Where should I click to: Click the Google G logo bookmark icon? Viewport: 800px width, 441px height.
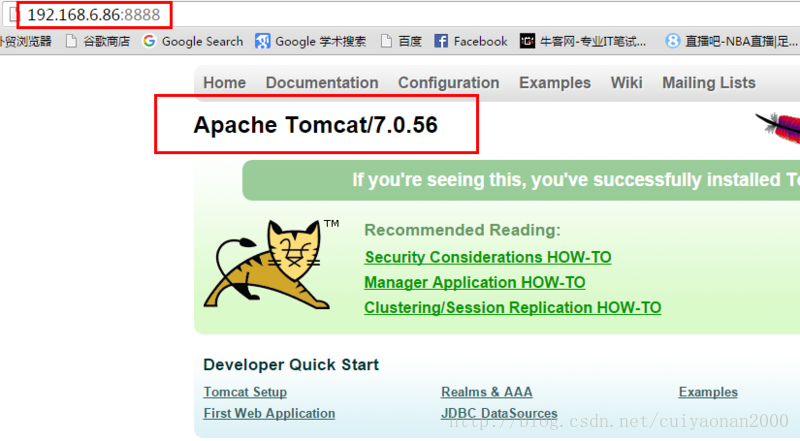[149, 41]
